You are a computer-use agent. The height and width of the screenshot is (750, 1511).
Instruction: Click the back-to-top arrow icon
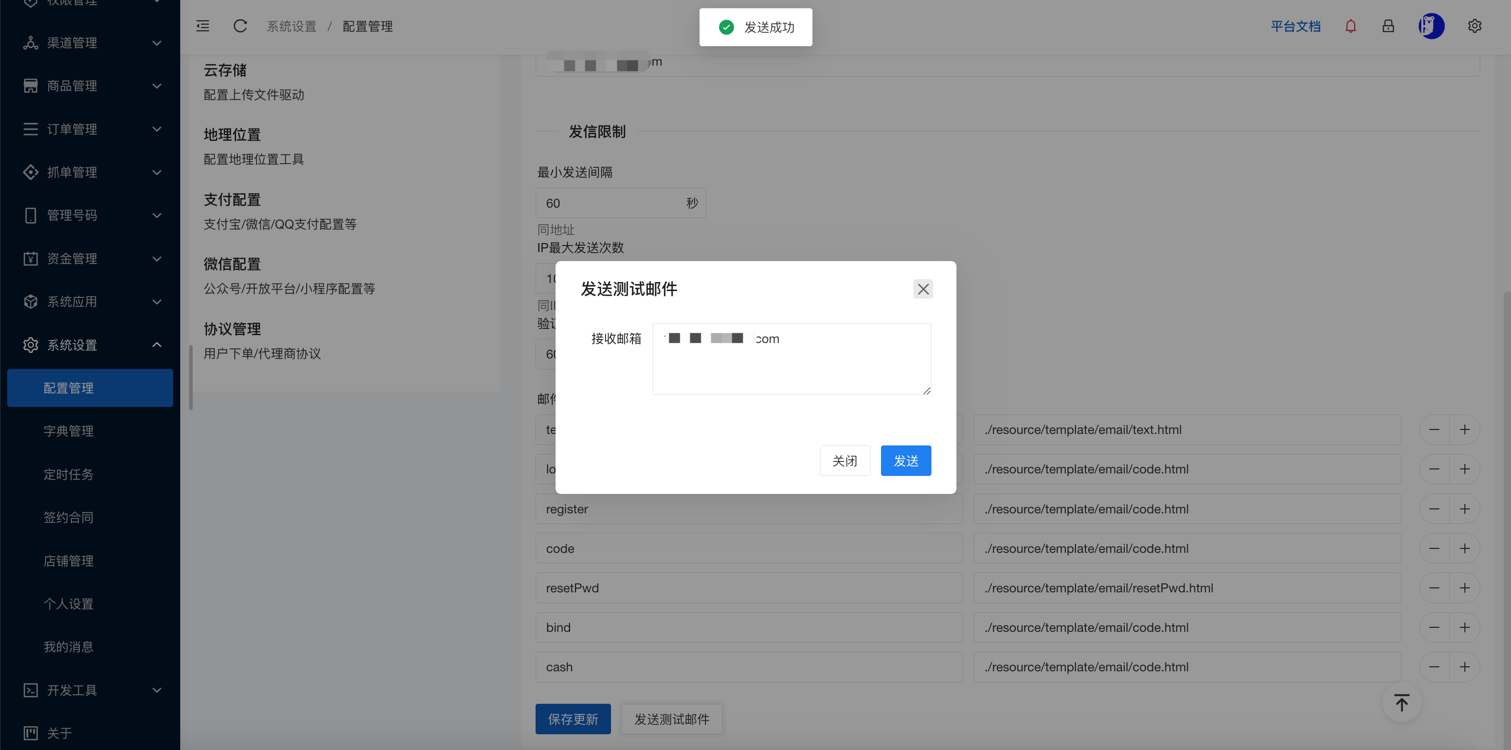pyautogui.click(x=1401, y=703)
